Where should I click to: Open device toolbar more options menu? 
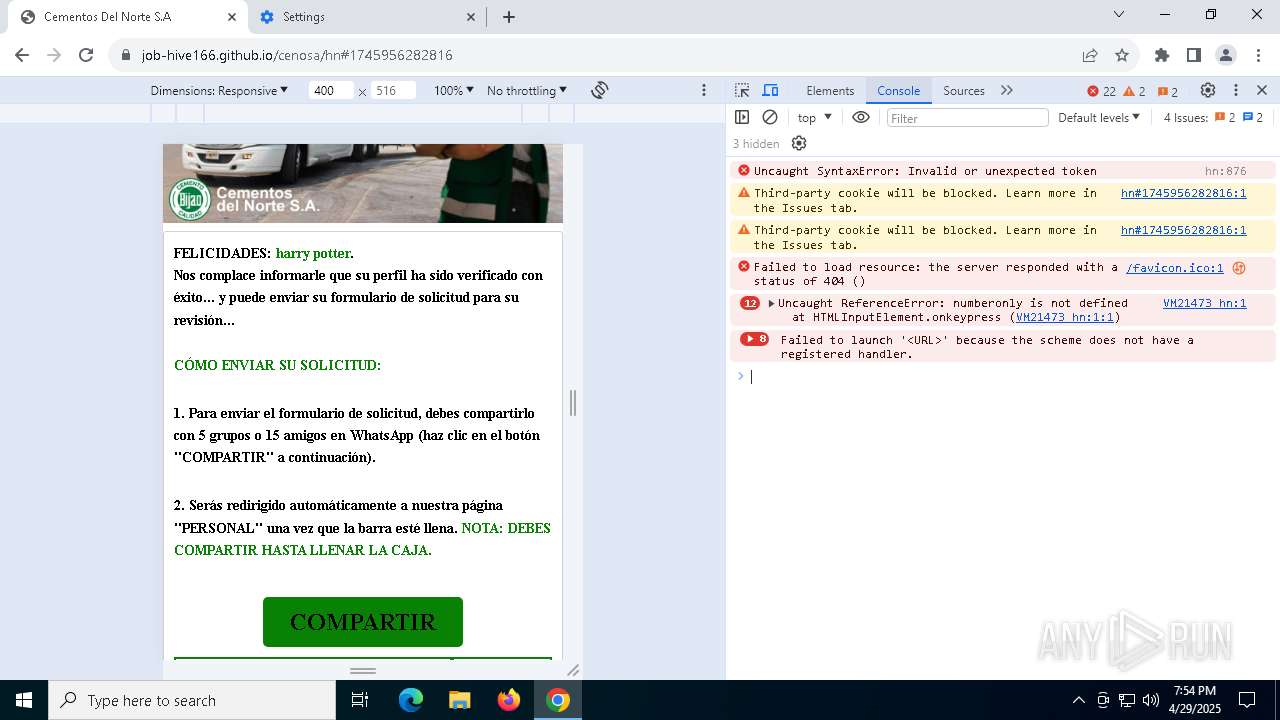tap(705, 90)
